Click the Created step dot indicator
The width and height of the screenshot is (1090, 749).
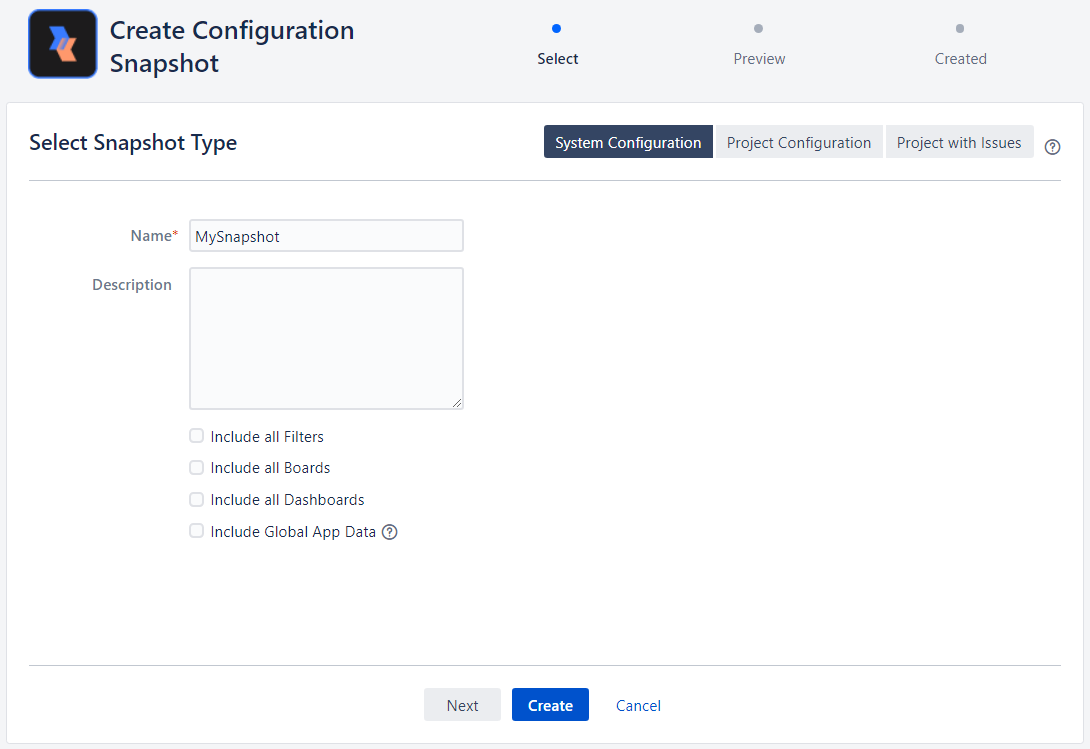tap(960, 29)
